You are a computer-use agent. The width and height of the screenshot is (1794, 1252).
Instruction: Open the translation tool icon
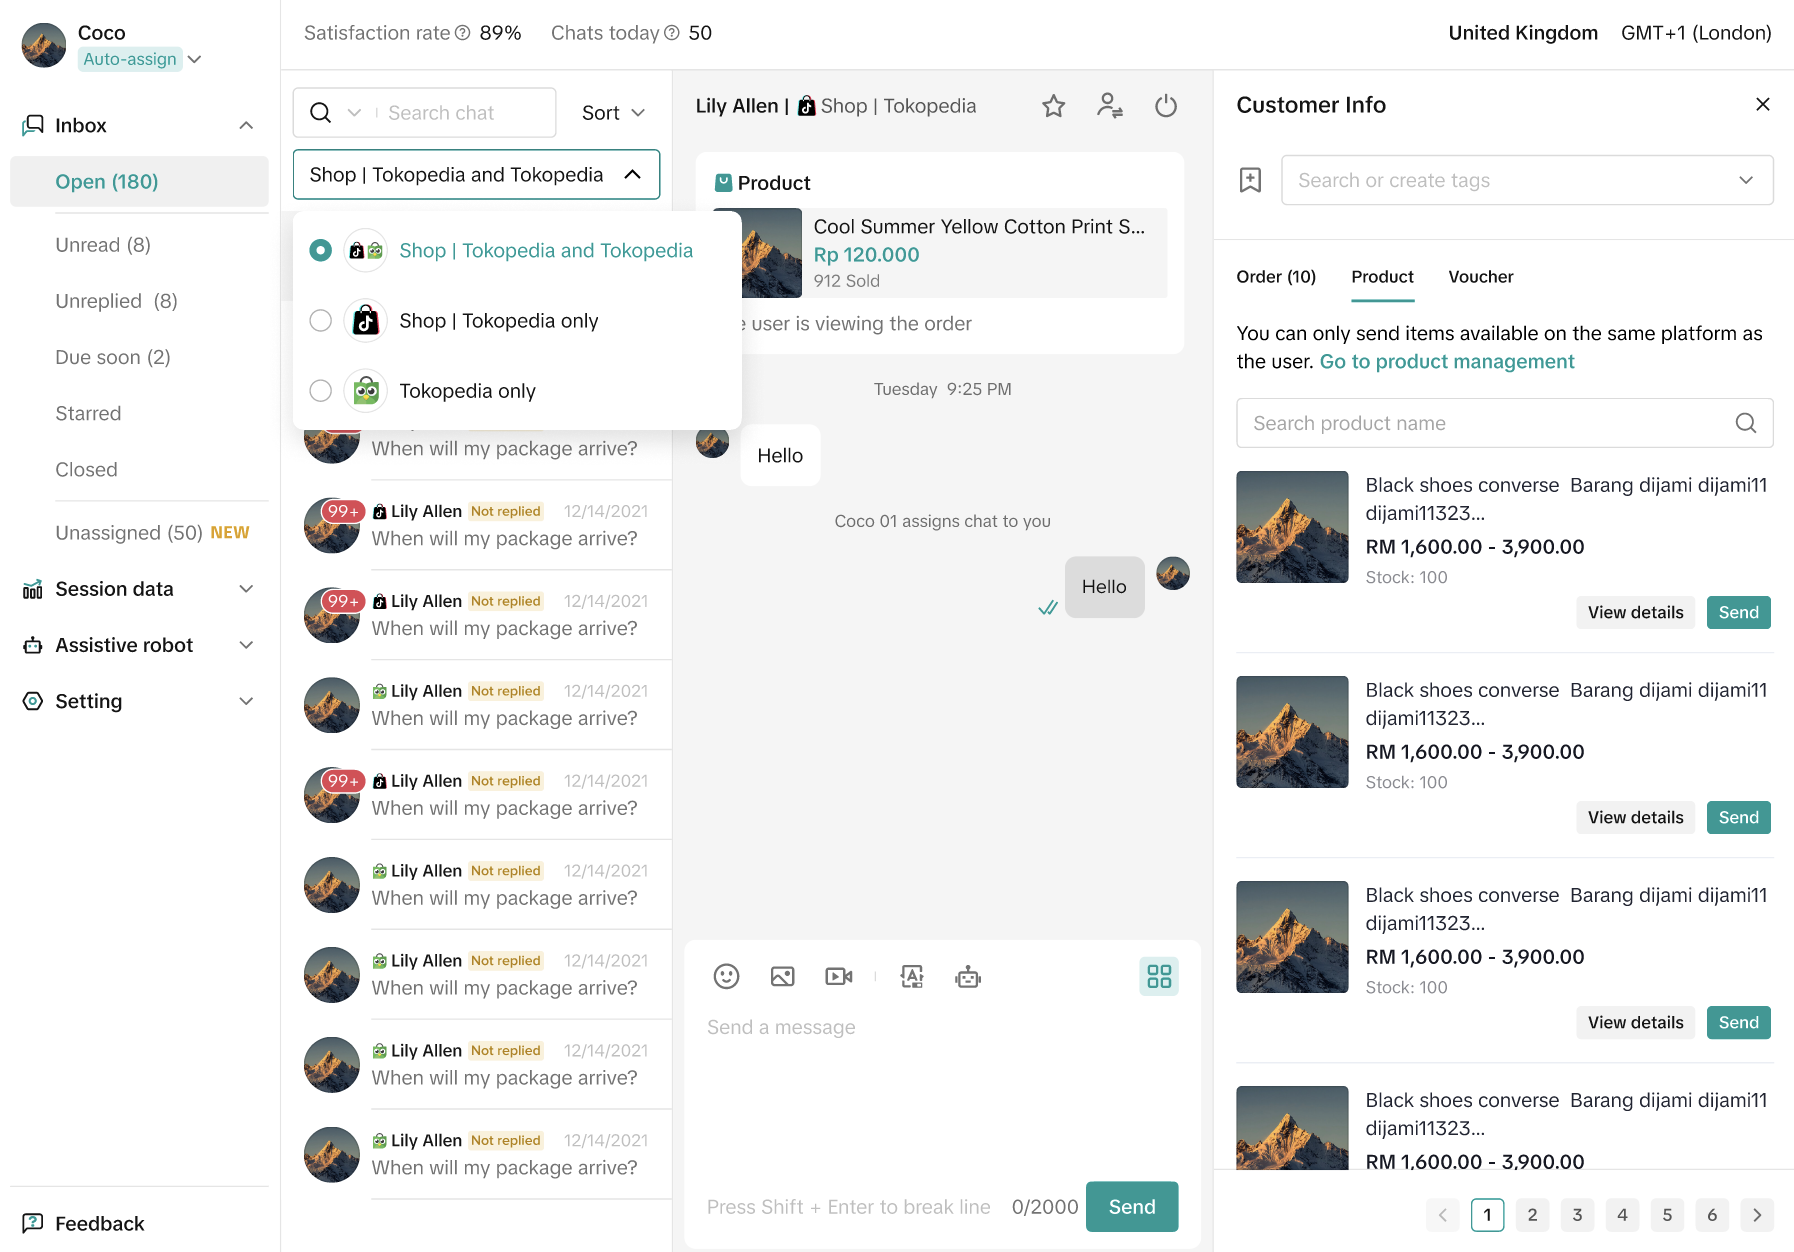912,976
